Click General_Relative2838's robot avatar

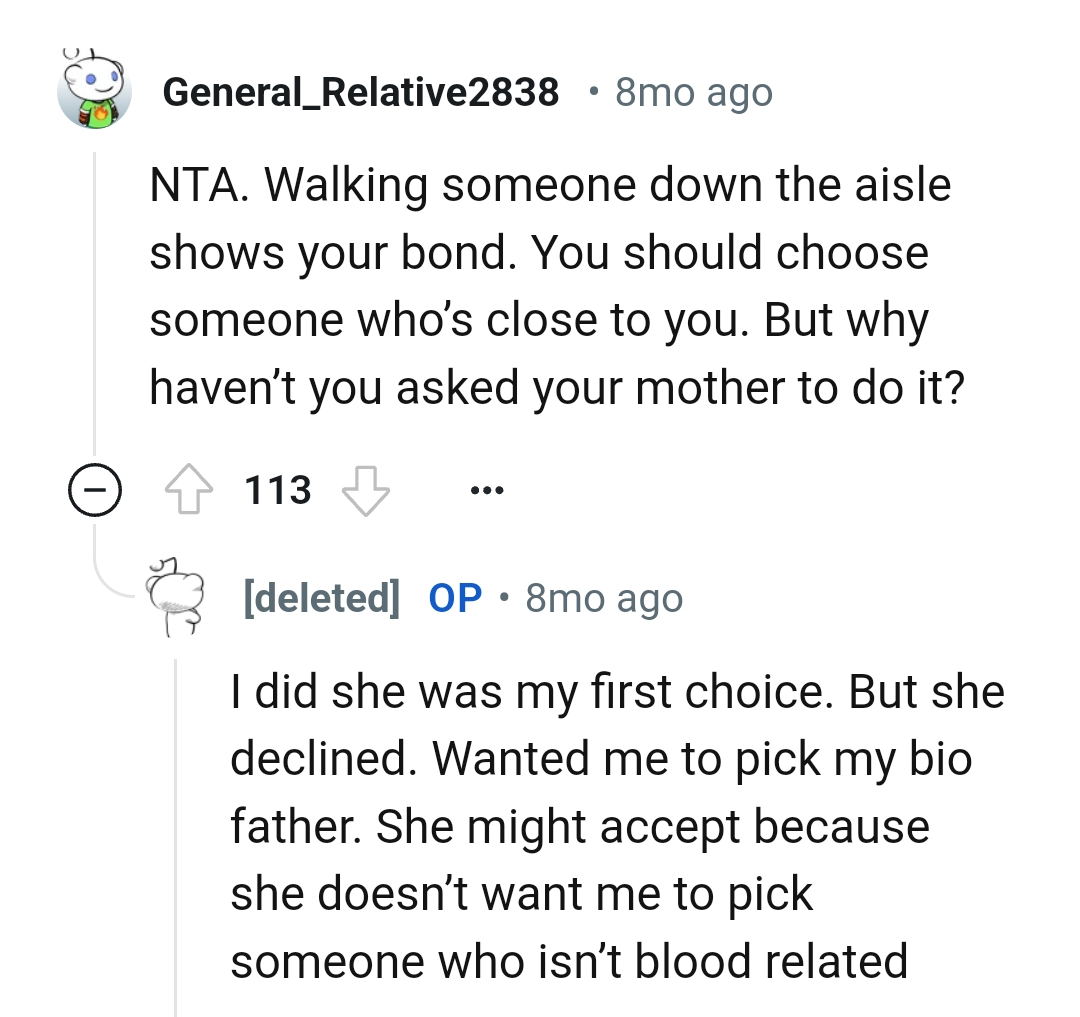93,90
